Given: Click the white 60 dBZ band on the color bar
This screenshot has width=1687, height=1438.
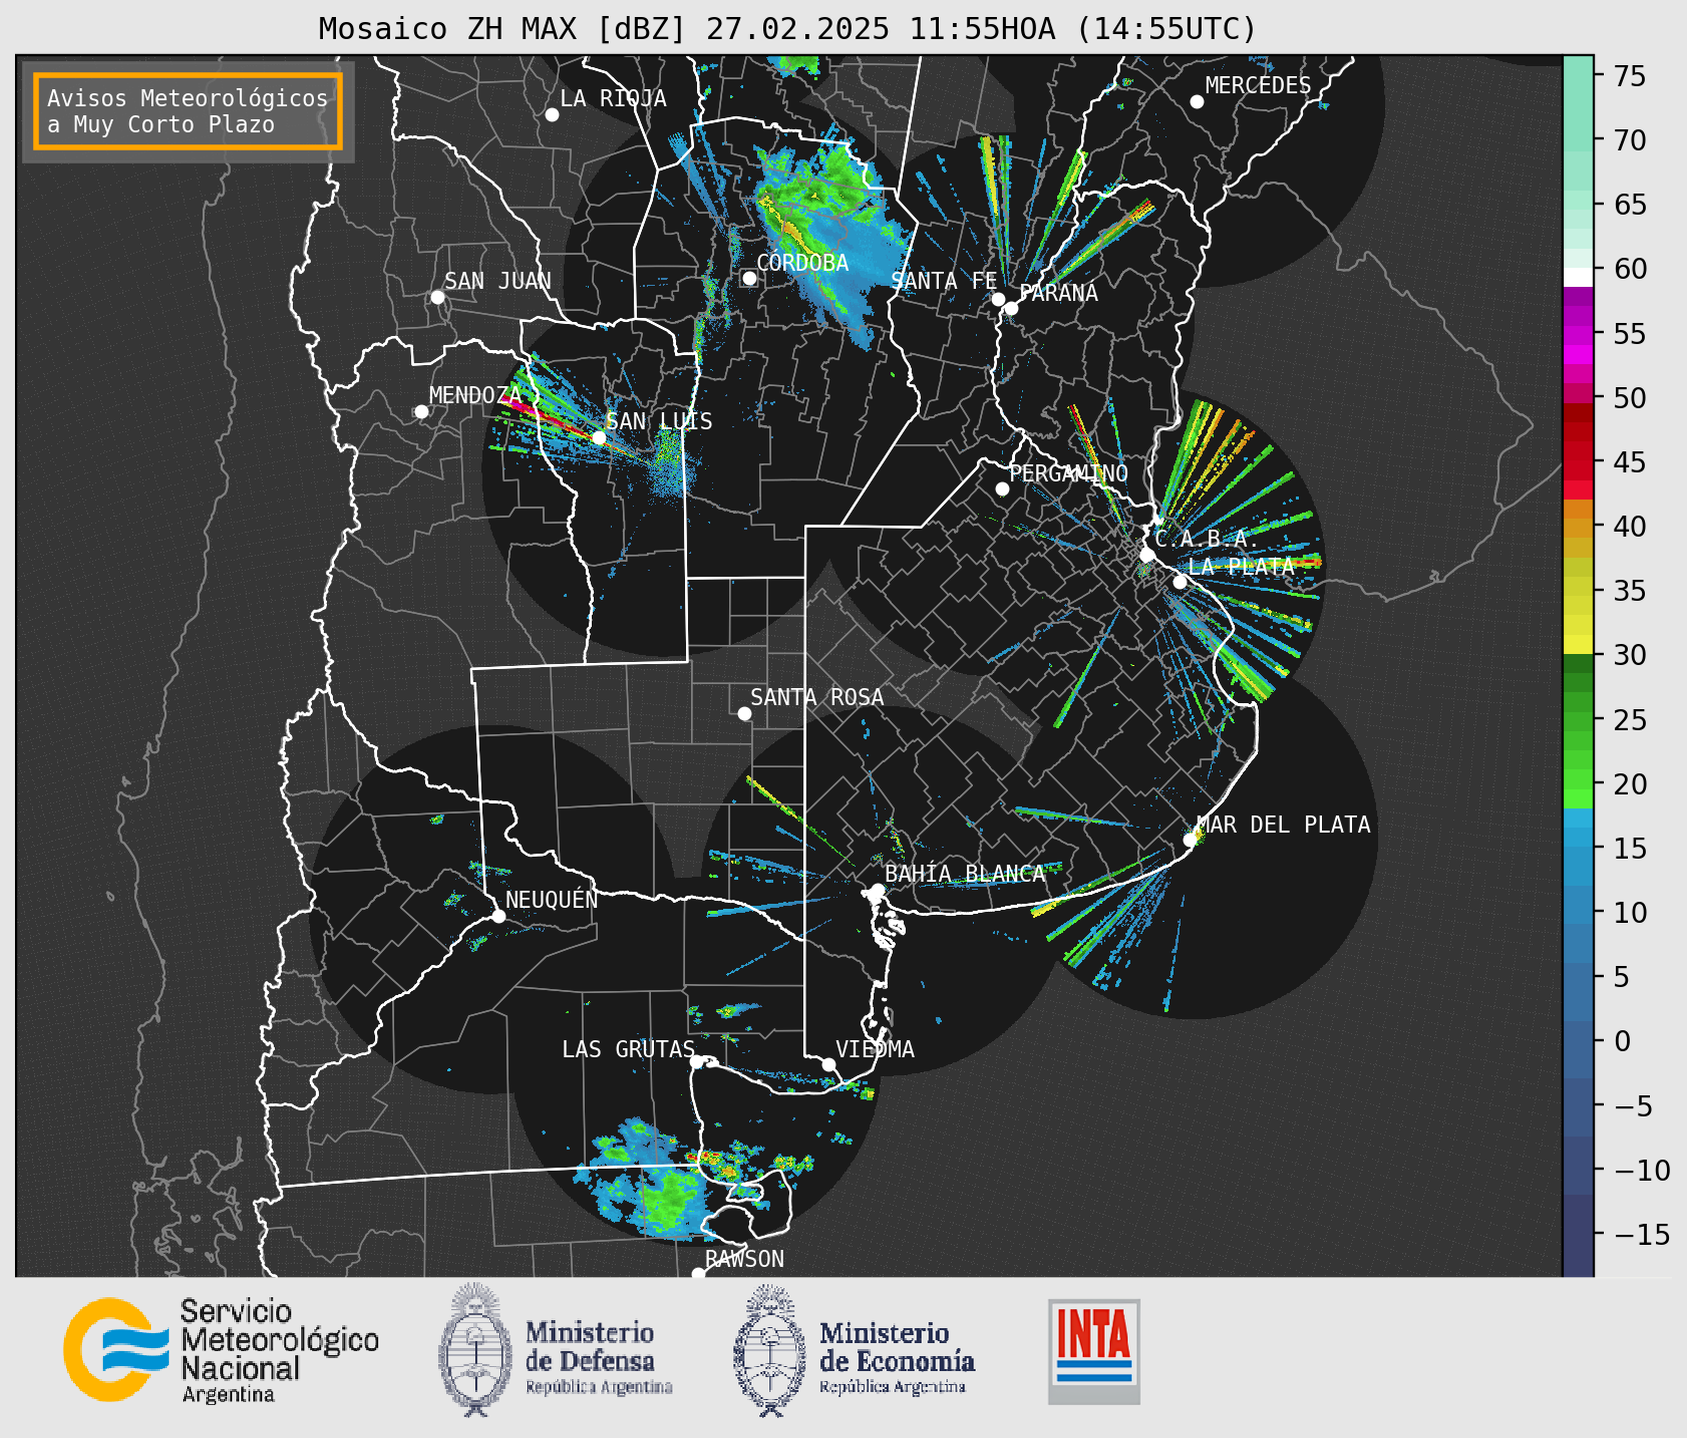Looking at the screenshot, I should 1578,277.
